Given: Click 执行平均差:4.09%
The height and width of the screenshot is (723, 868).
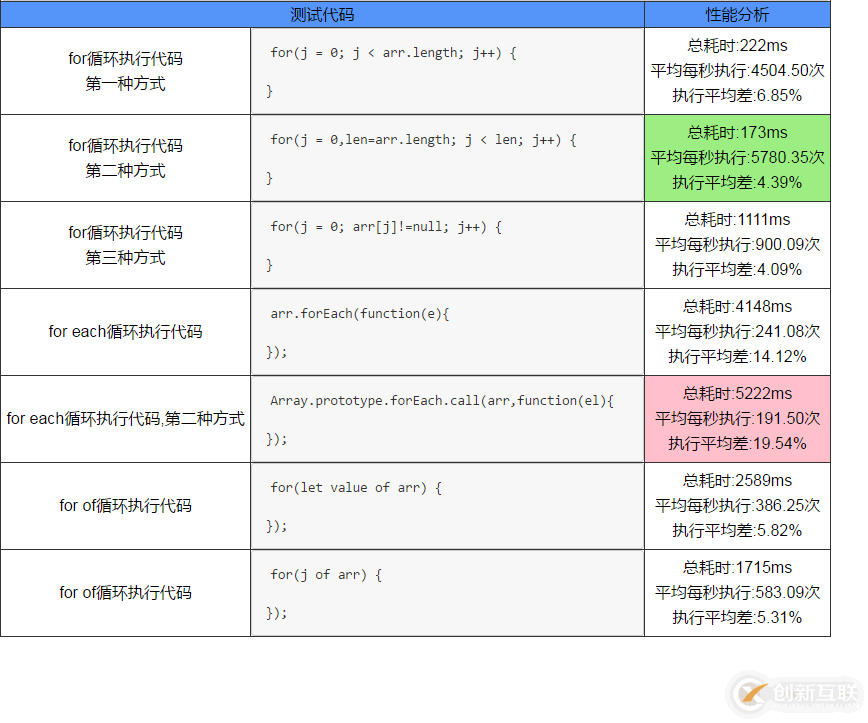Looking at the screenshot, I should pyautogui.click(x=737, y=269).
